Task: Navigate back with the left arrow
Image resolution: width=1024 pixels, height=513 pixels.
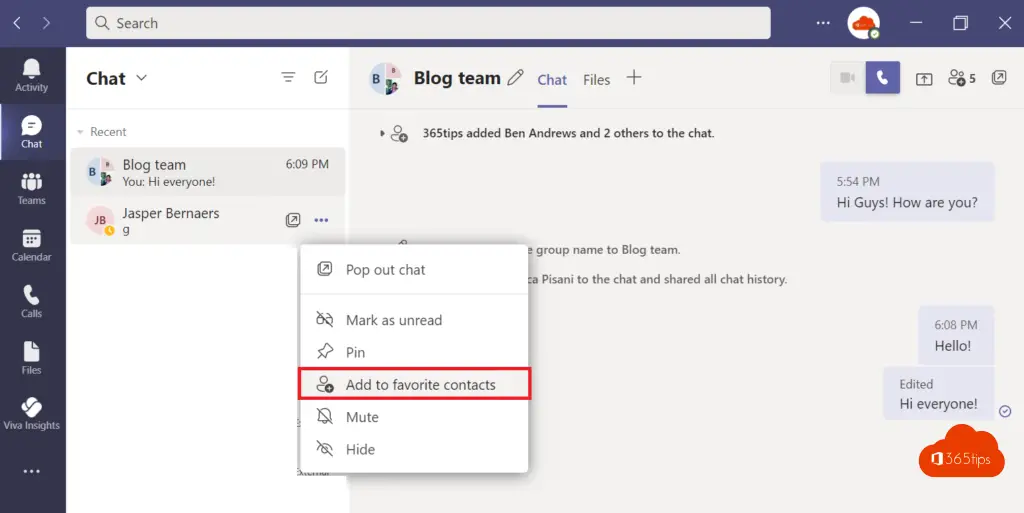Action: pyautogui.click(x=17, y=23)
